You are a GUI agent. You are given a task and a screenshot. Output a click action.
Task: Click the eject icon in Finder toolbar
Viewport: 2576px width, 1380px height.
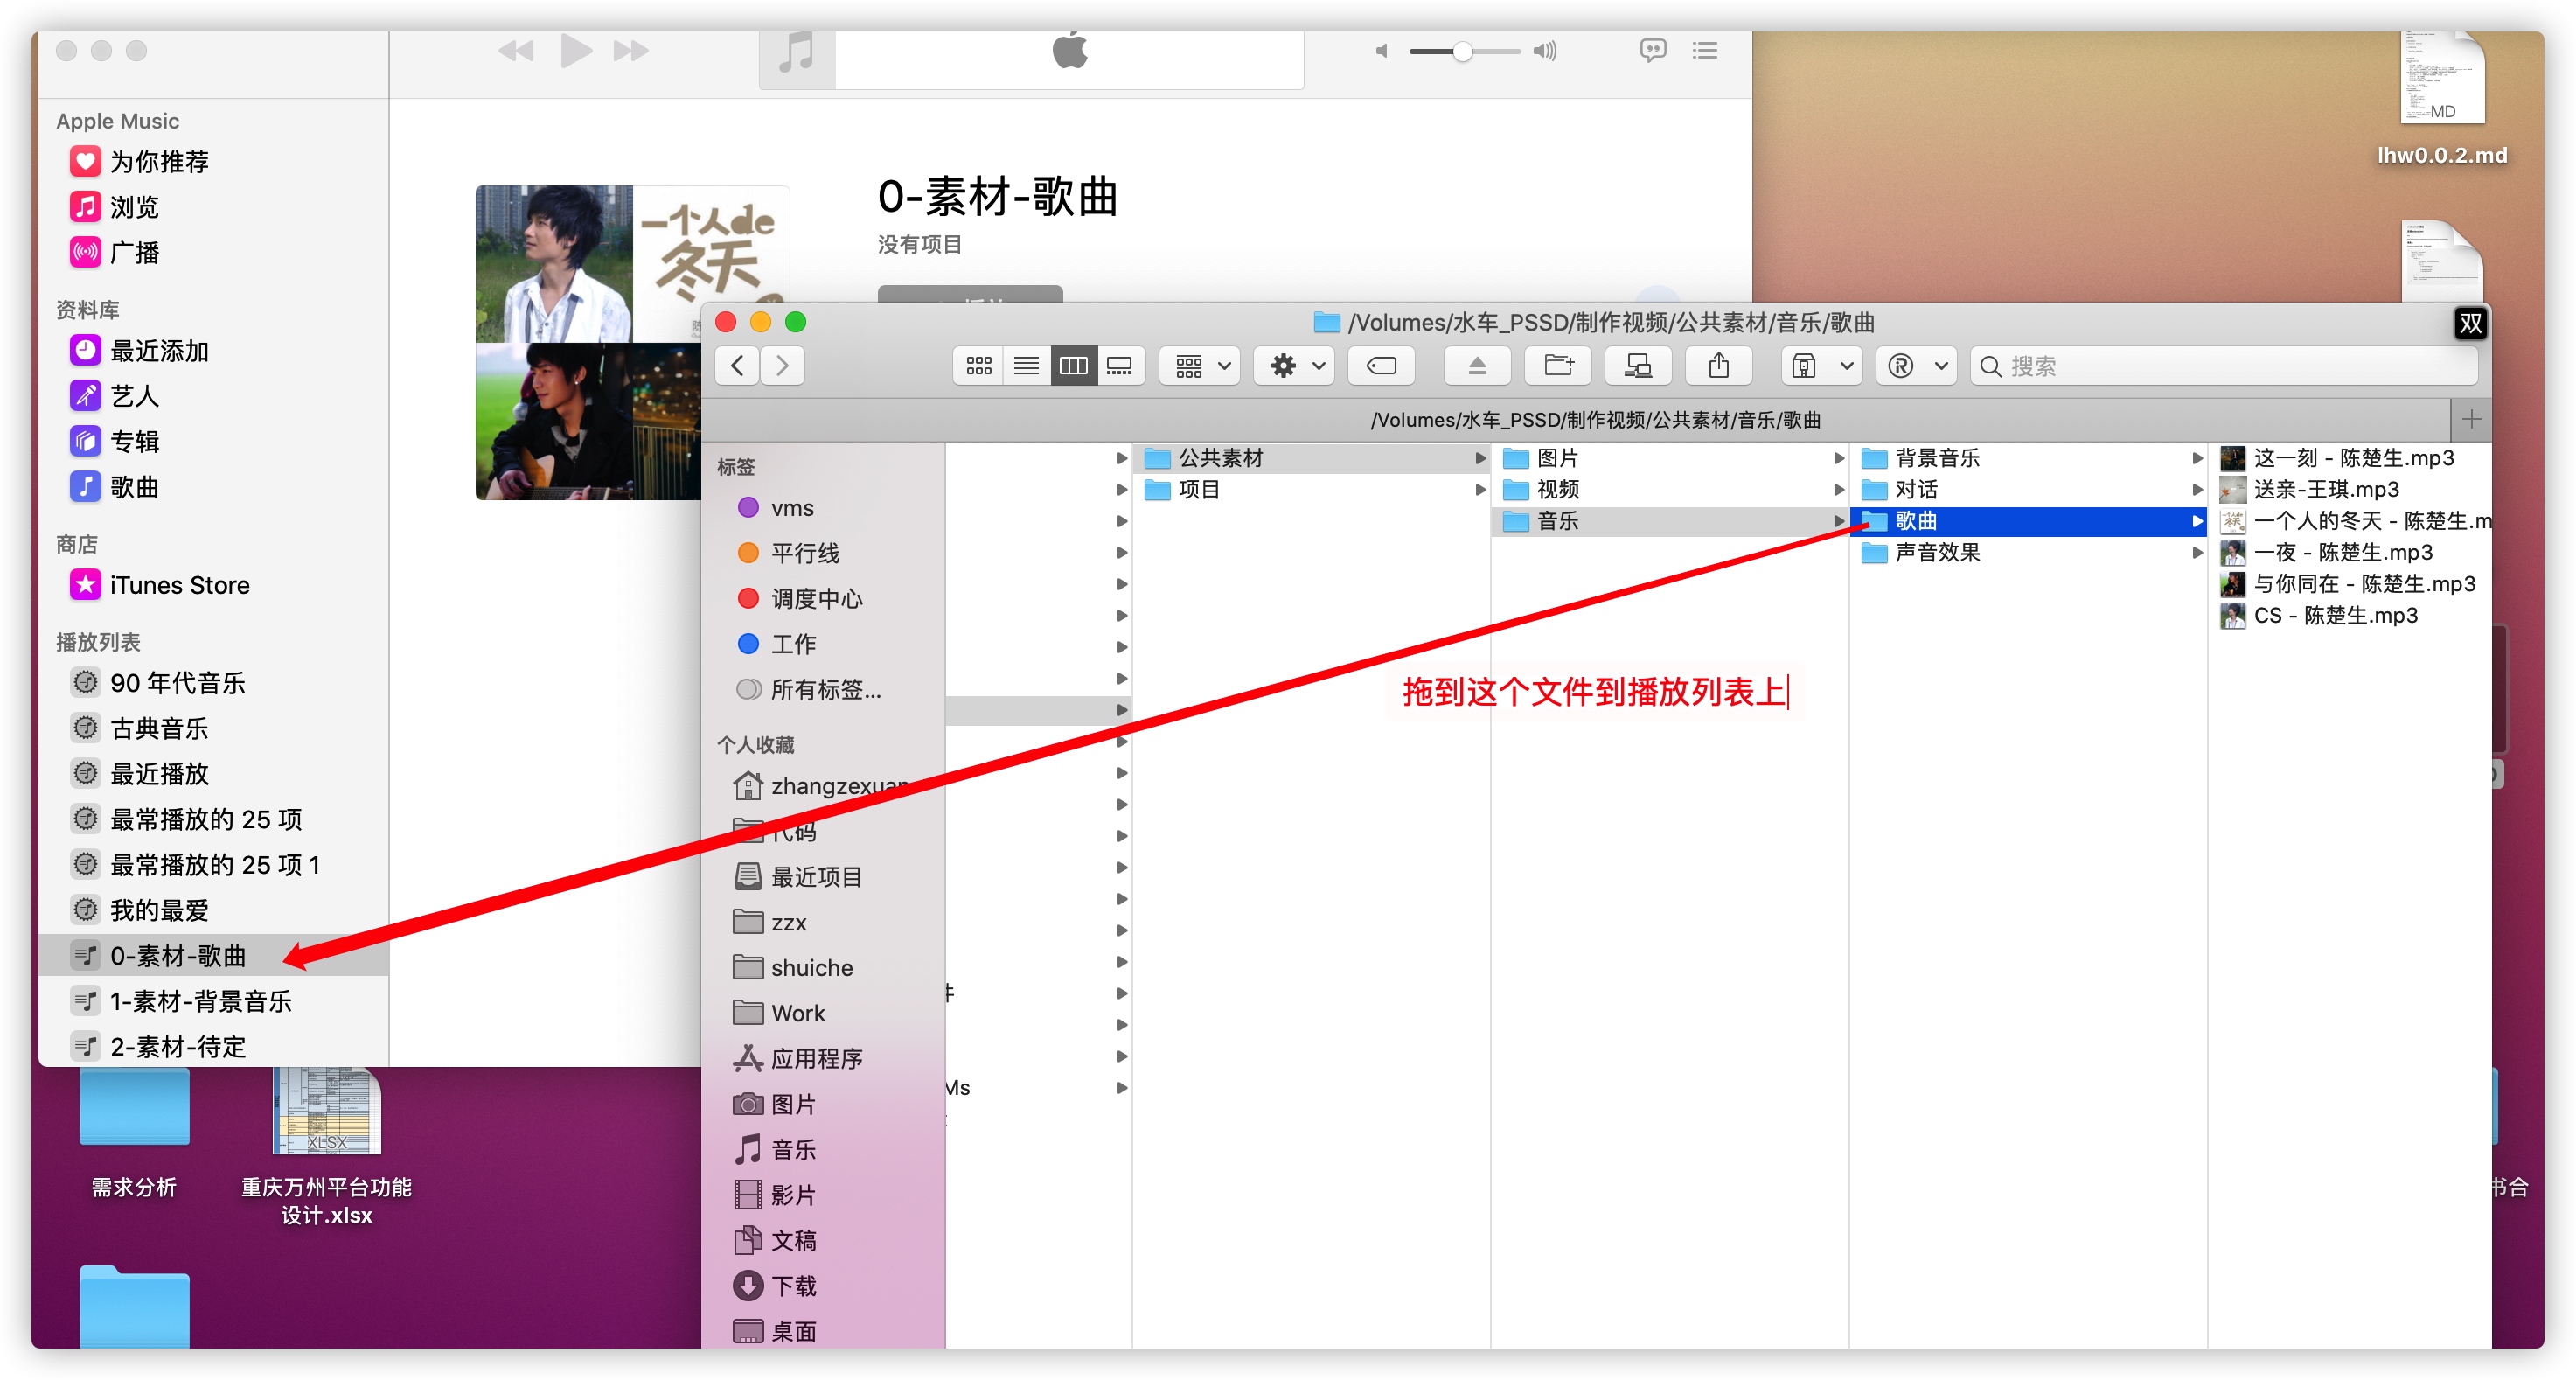pos(1477,366)
